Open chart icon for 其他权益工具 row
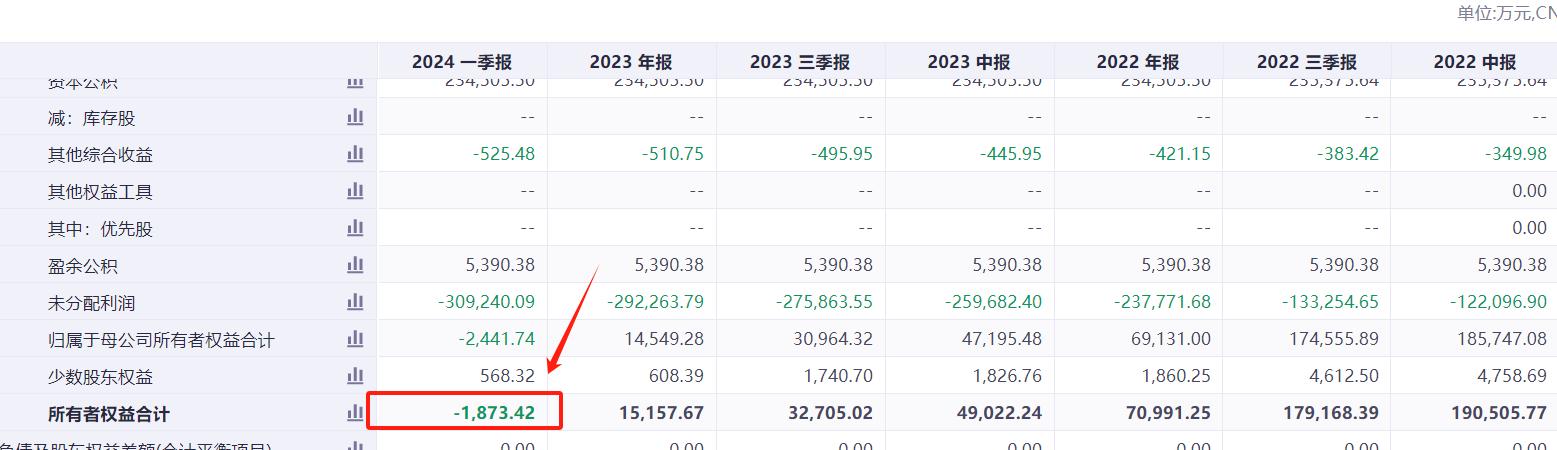This screenshot has width=1557, height=450. tap(355, 191)
